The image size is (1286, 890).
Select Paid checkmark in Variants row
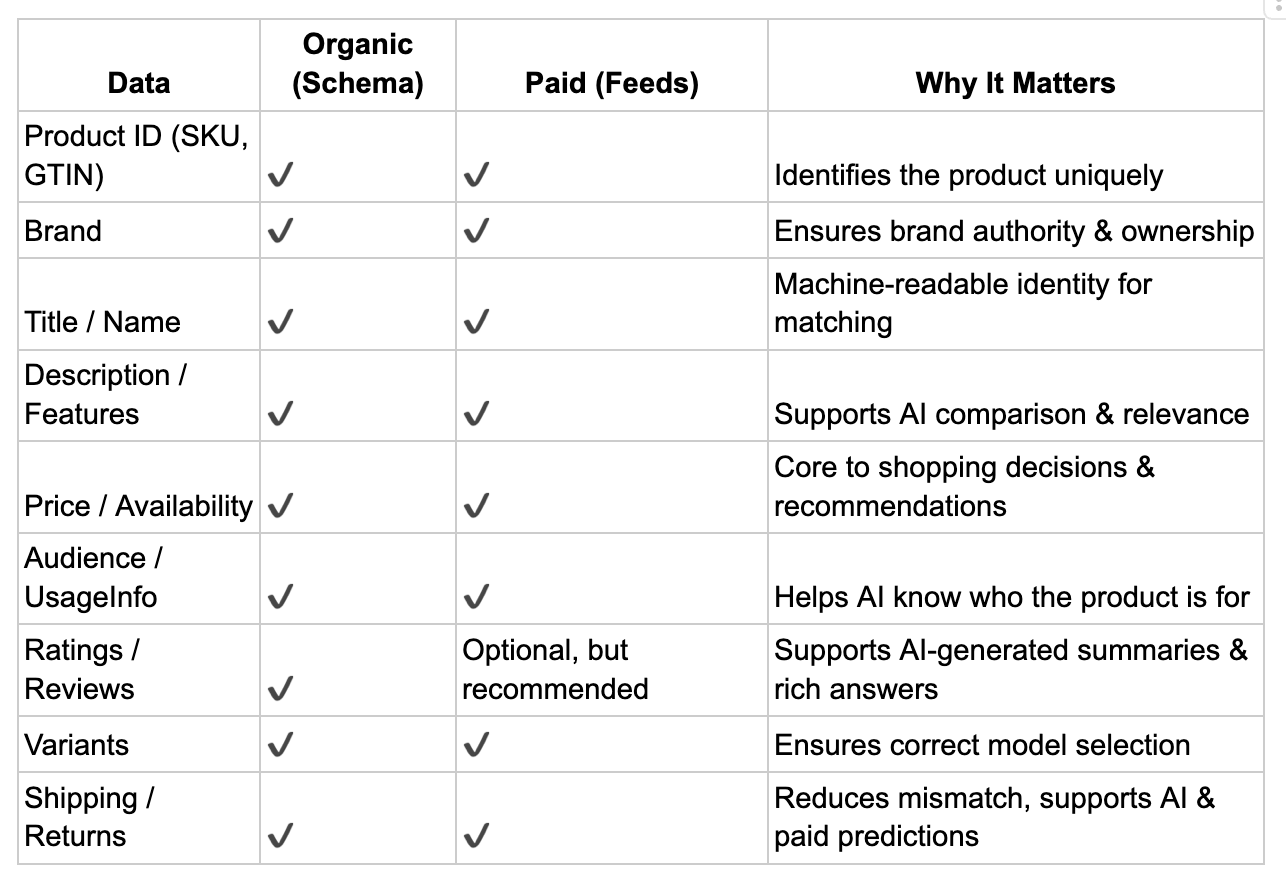477,745
